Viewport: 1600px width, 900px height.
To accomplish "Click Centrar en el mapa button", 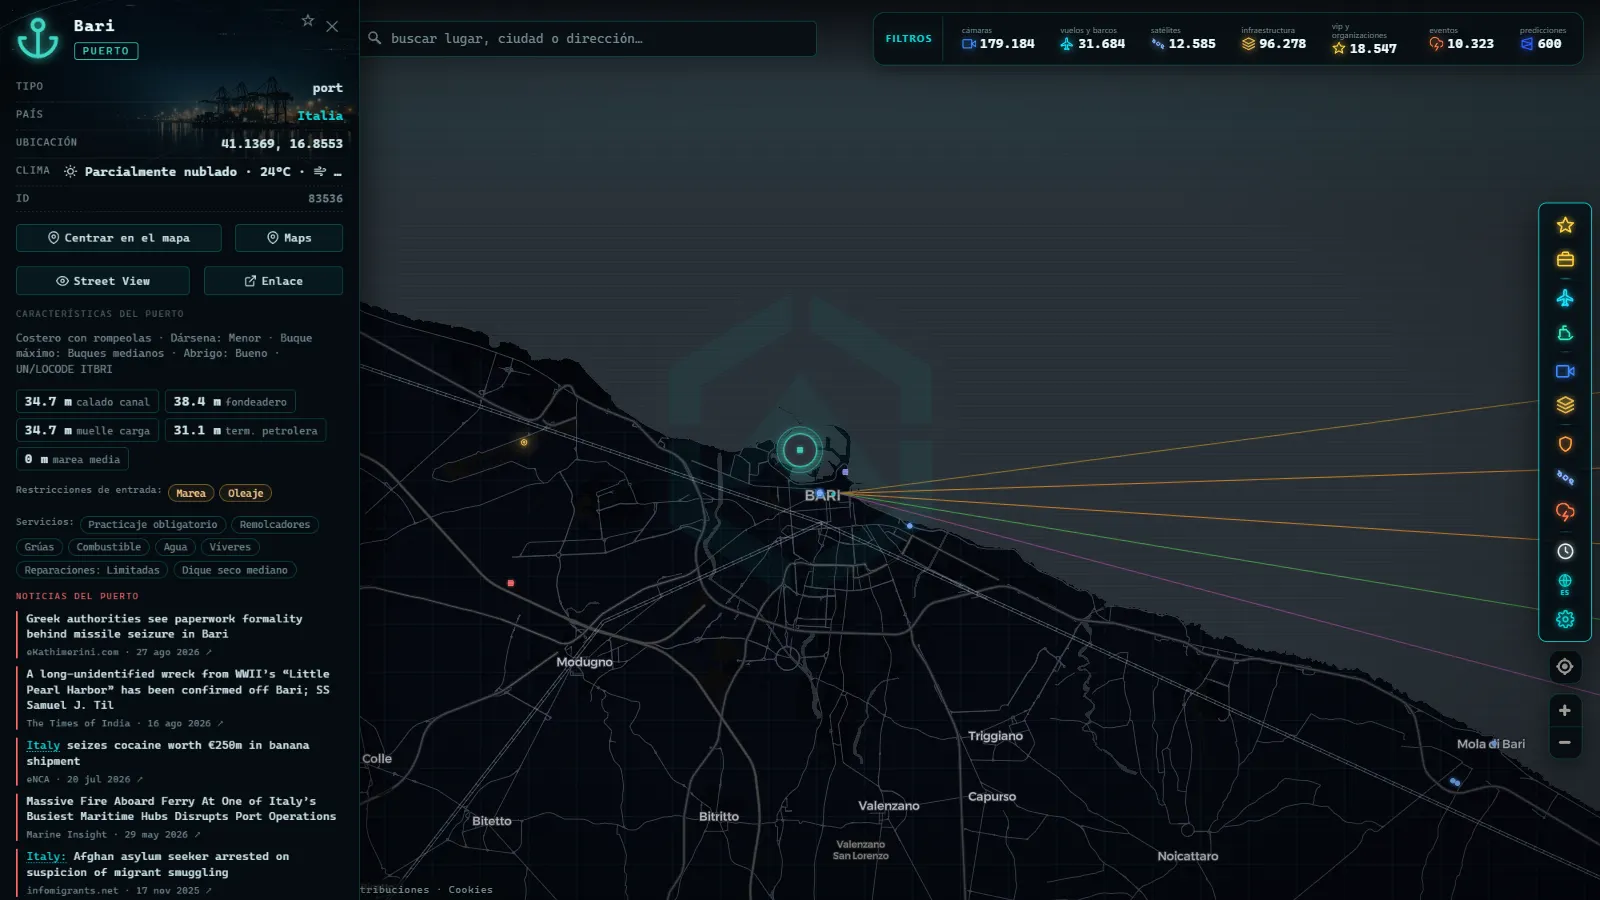I will [119, 238].
